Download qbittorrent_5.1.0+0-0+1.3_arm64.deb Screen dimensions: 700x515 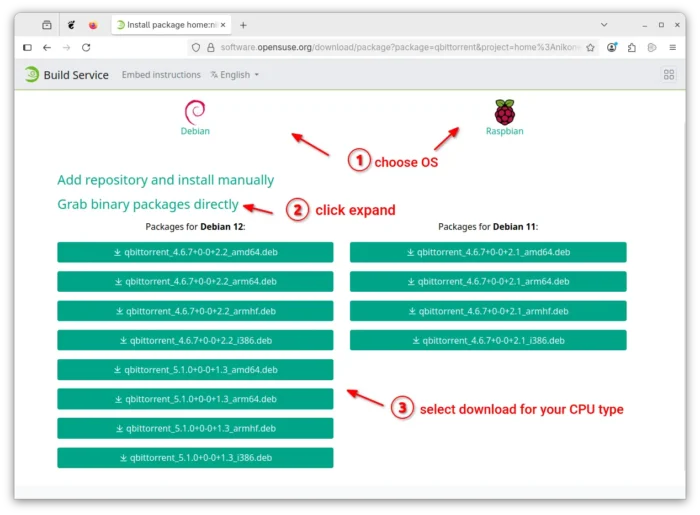tap(195, 399)
